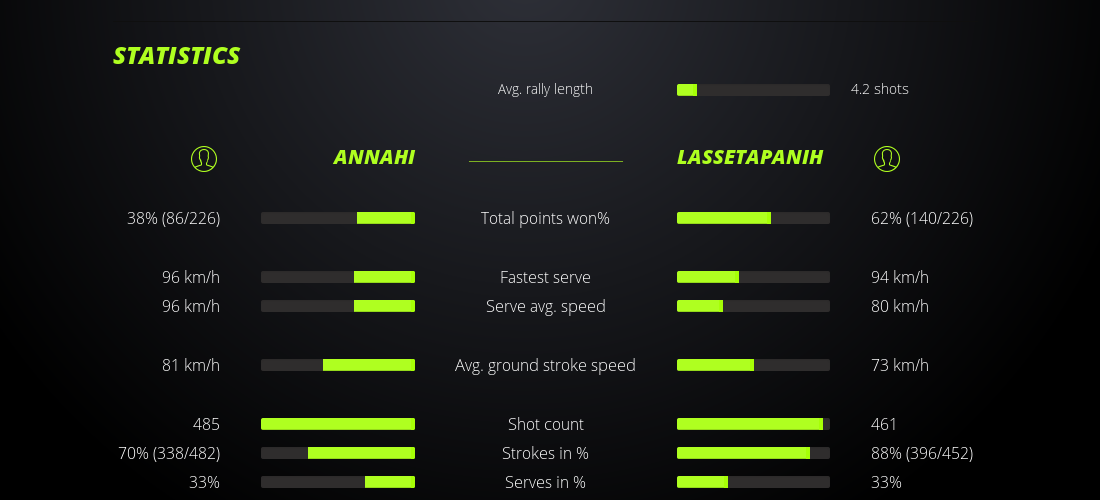Viewport: 1100px width, 500px height.
Task: Click Annahi's player profile icon
Action: click(x=203, y=158)
